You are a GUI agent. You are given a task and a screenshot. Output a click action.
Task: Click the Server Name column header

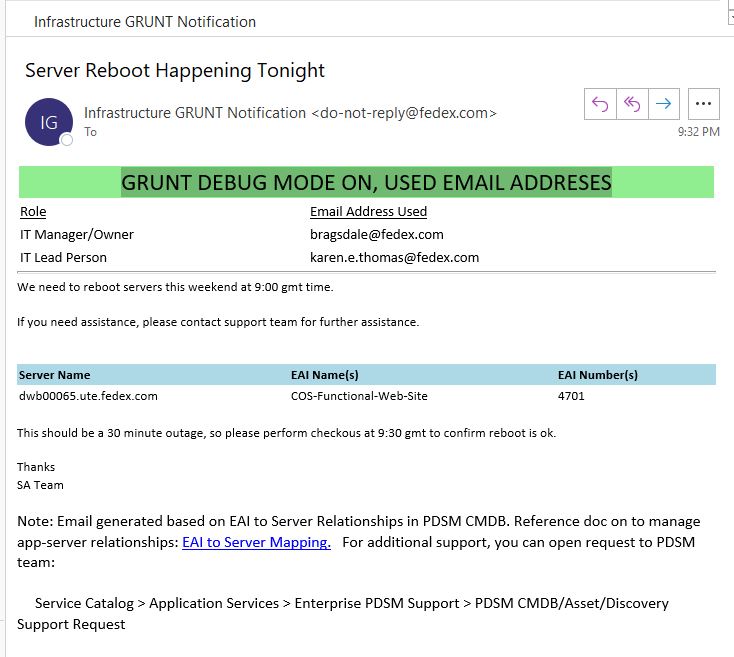(x=54, y=375)
